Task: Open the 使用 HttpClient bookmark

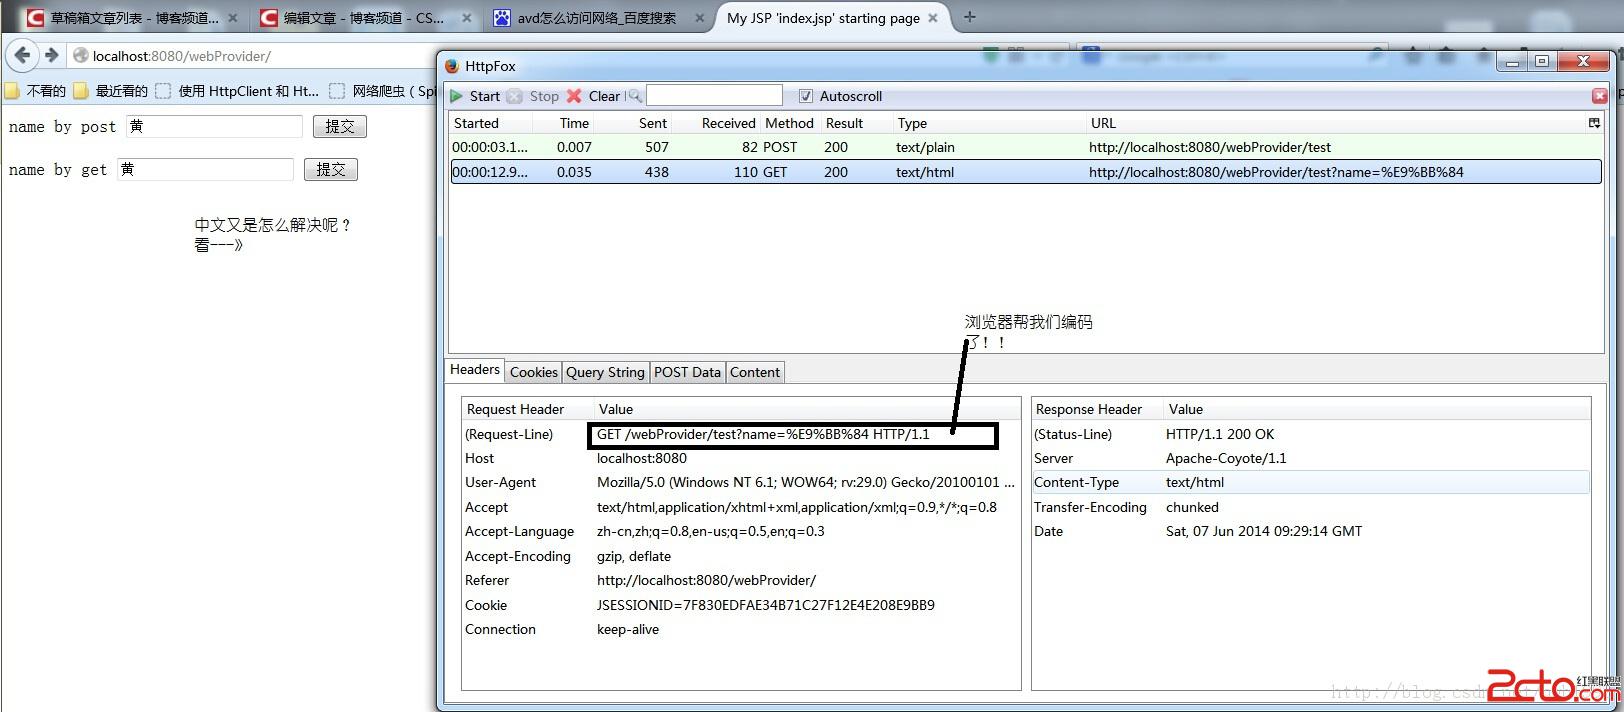Action: [x=238, y=91]
